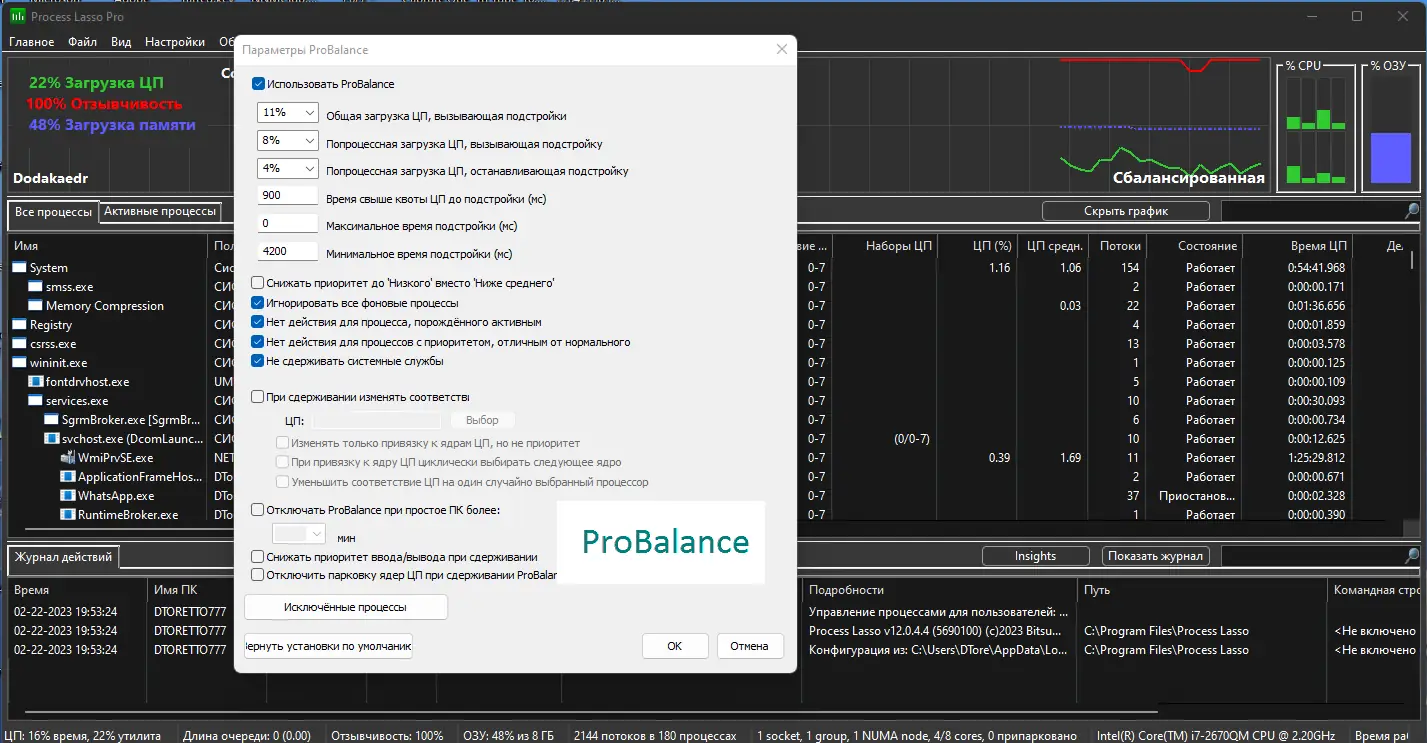Click the SgrmBroker.exe process icon
Viewport: 1427px width, 743px height.
52,420
